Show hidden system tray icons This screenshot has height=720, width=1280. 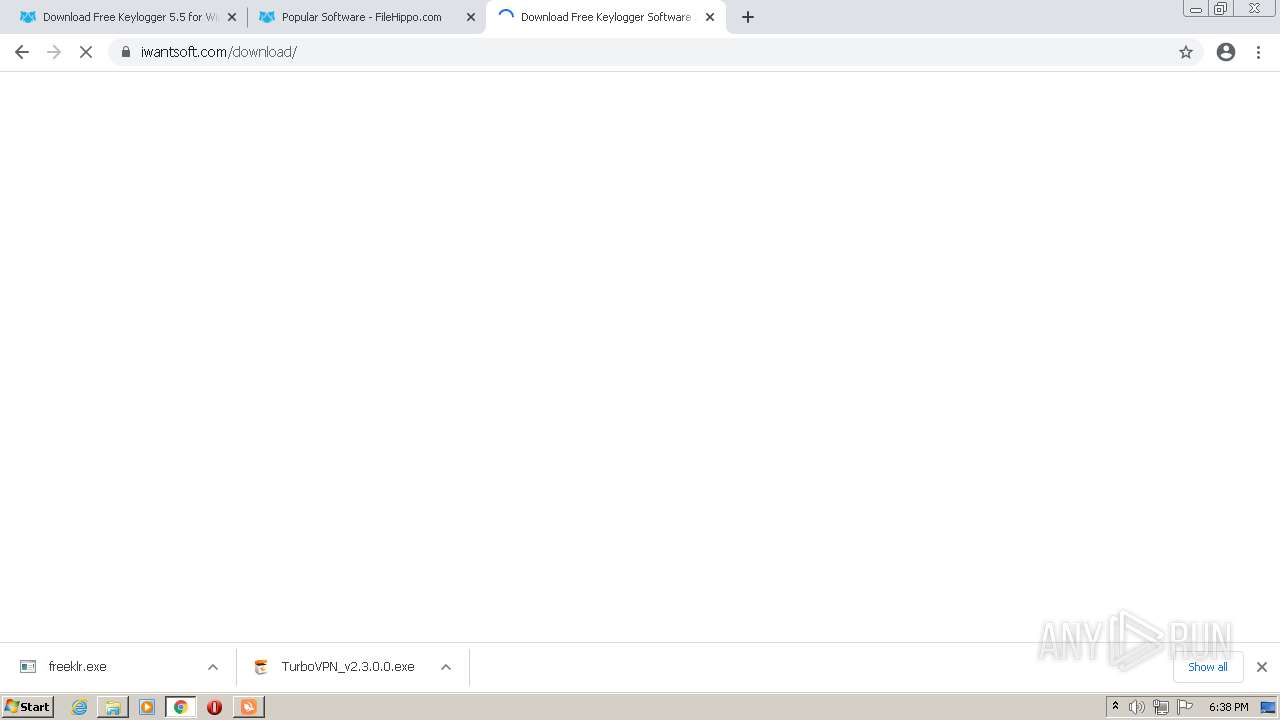pyautogui.click(x=1115, y=707)
